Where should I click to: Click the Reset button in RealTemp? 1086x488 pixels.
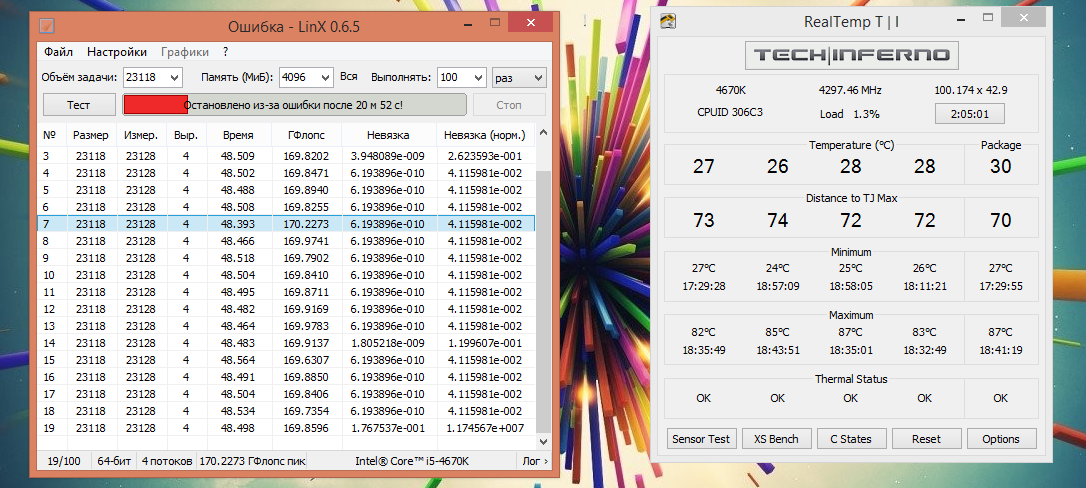[926, 439]
